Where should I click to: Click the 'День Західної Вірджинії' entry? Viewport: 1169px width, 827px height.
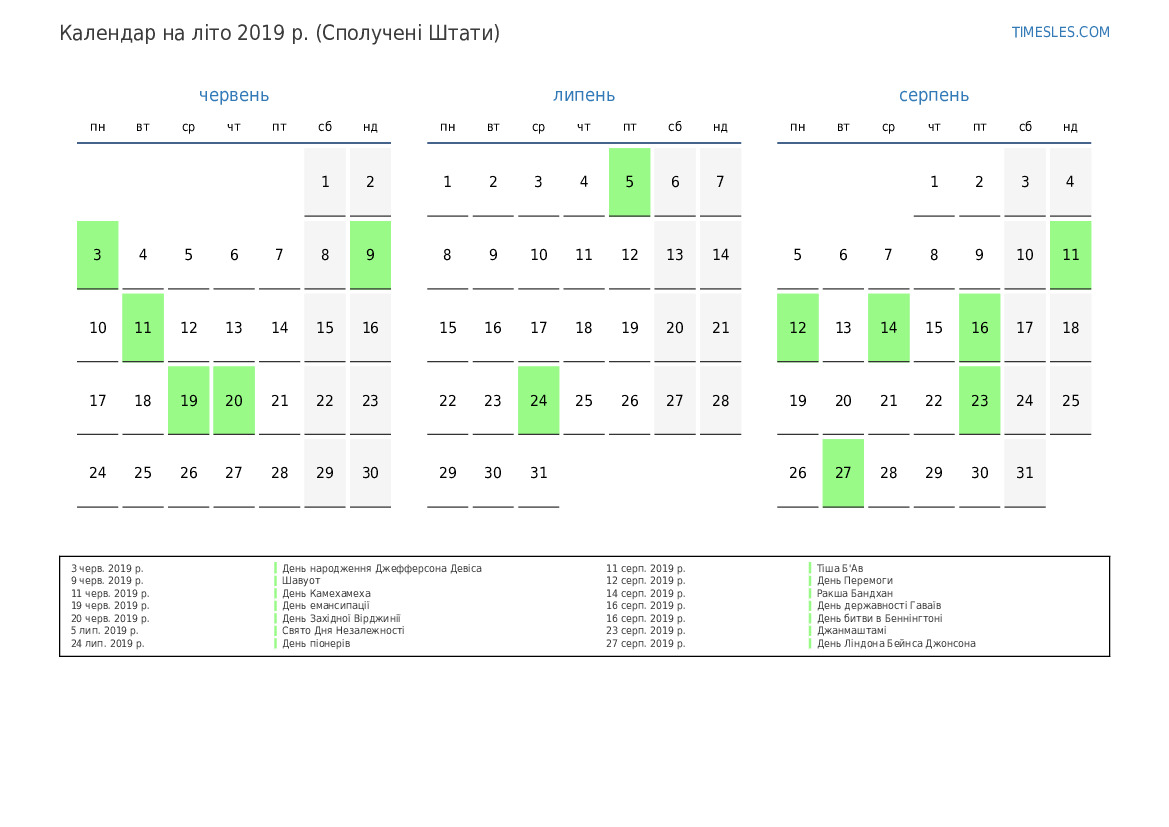point(341,618)
